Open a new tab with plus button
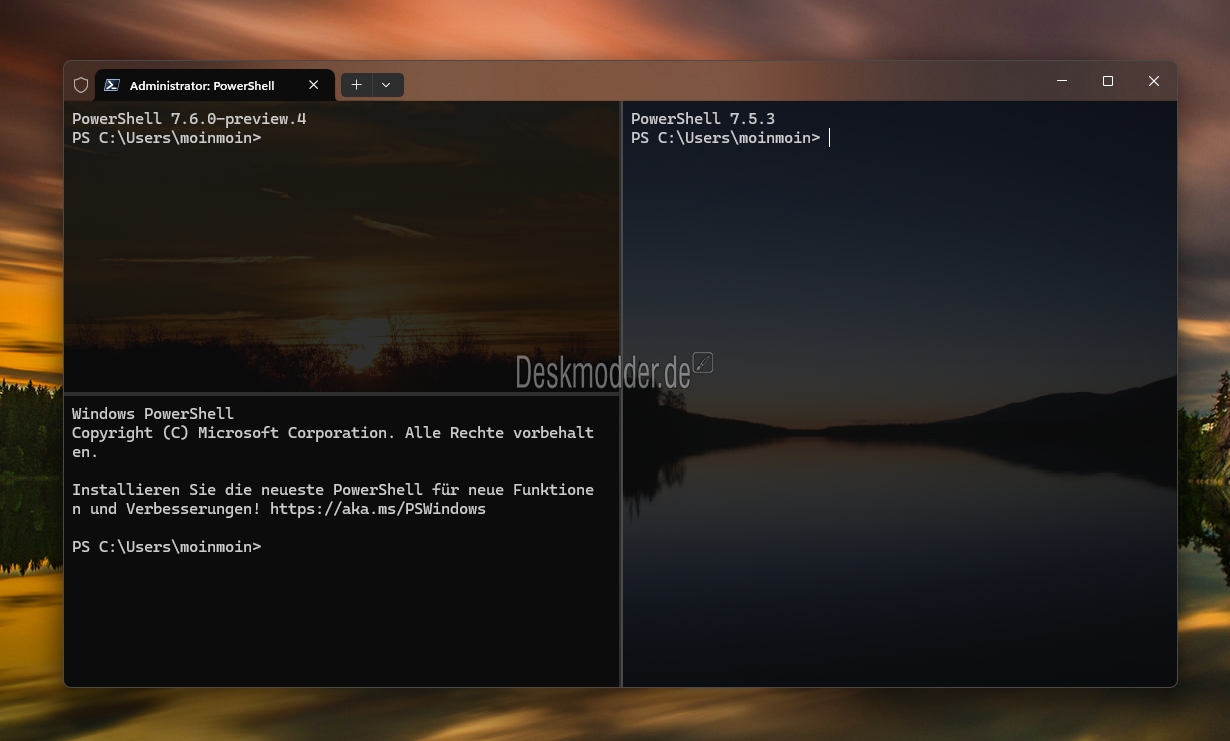Image resolution: width=1230 pixels, height=741 pixels. (356, 85)
